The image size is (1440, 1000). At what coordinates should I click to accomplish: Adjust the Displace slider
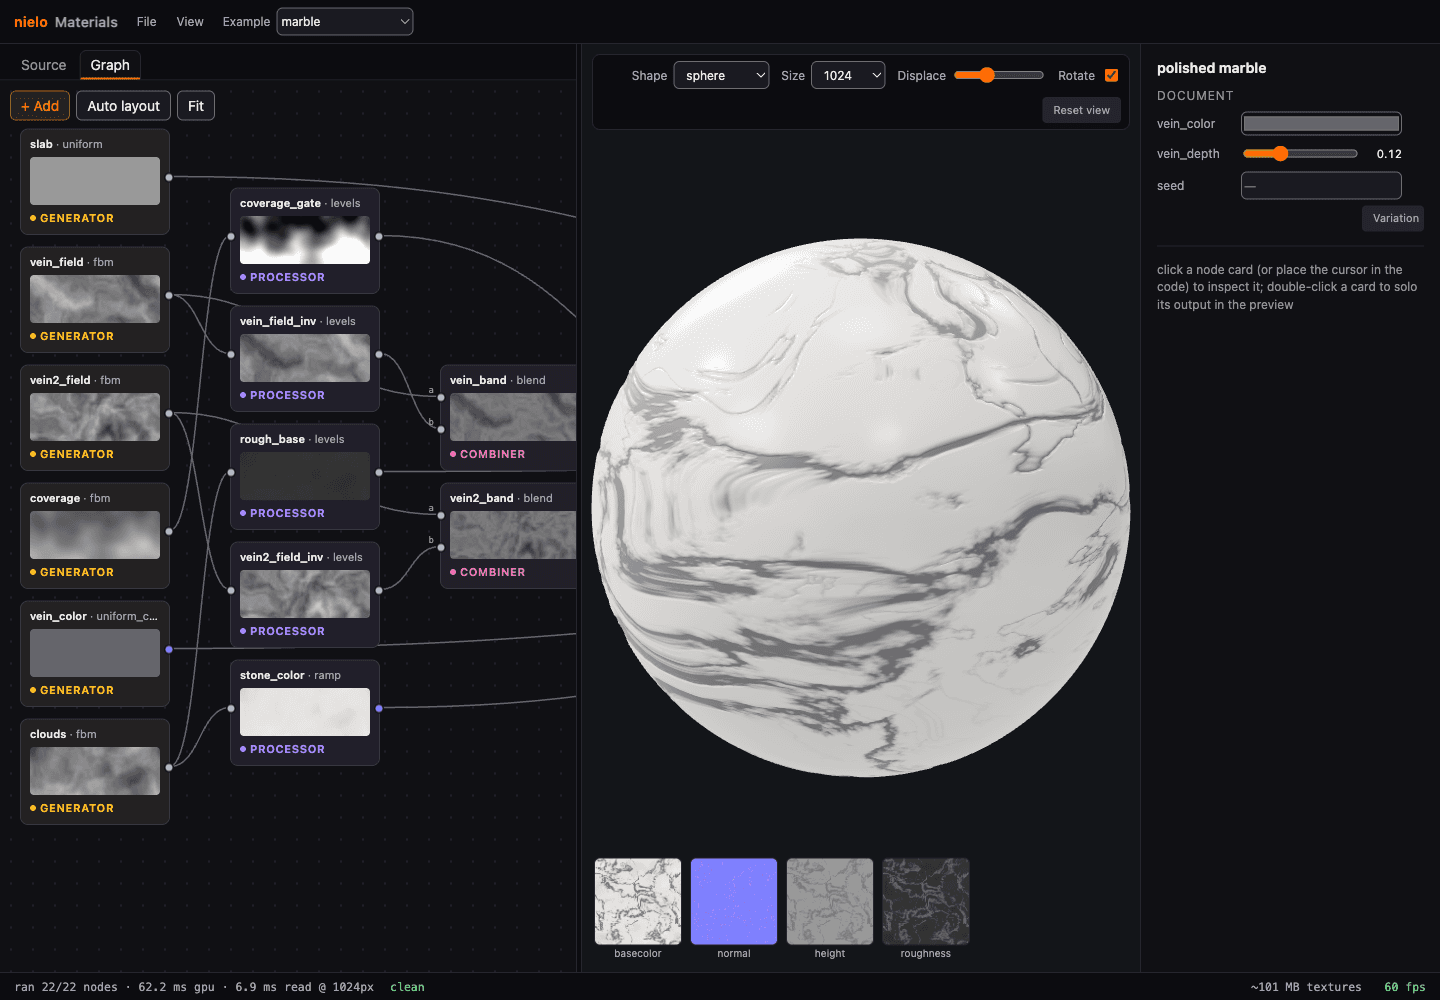tap(999, 75)
